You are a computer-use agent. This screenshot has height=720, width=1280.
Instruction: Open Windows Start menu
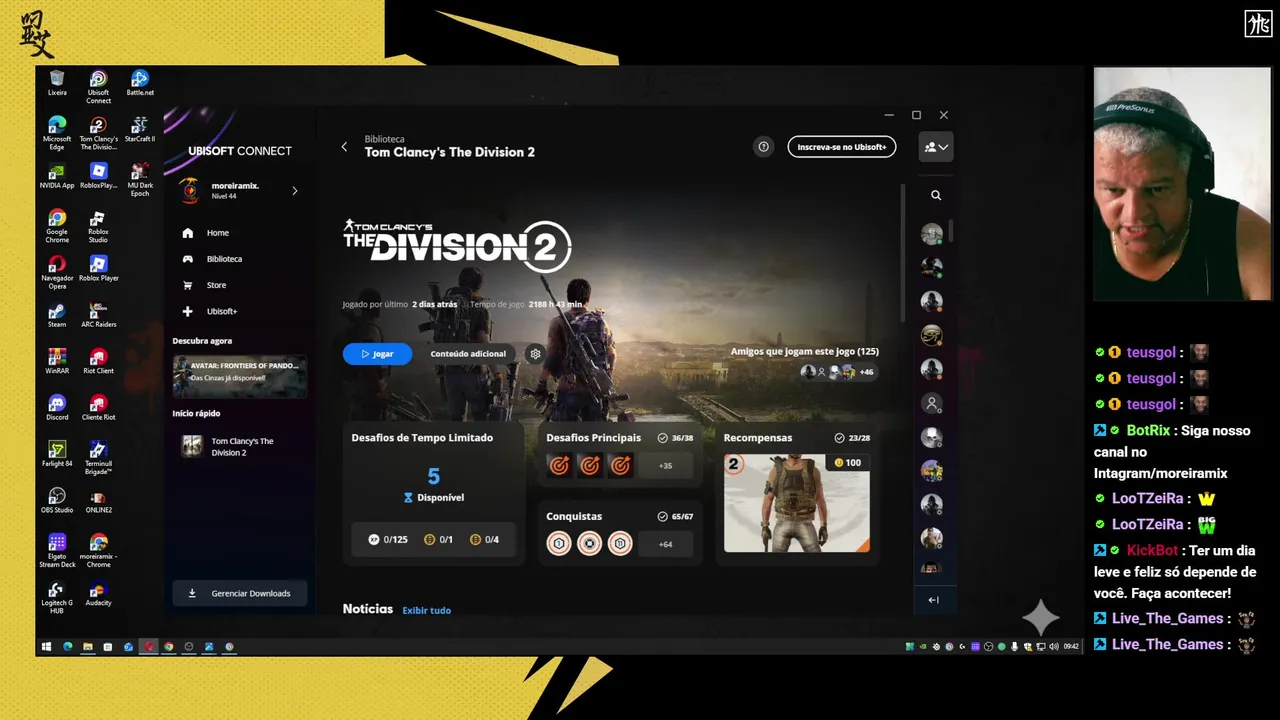click(x=46, y=647)
